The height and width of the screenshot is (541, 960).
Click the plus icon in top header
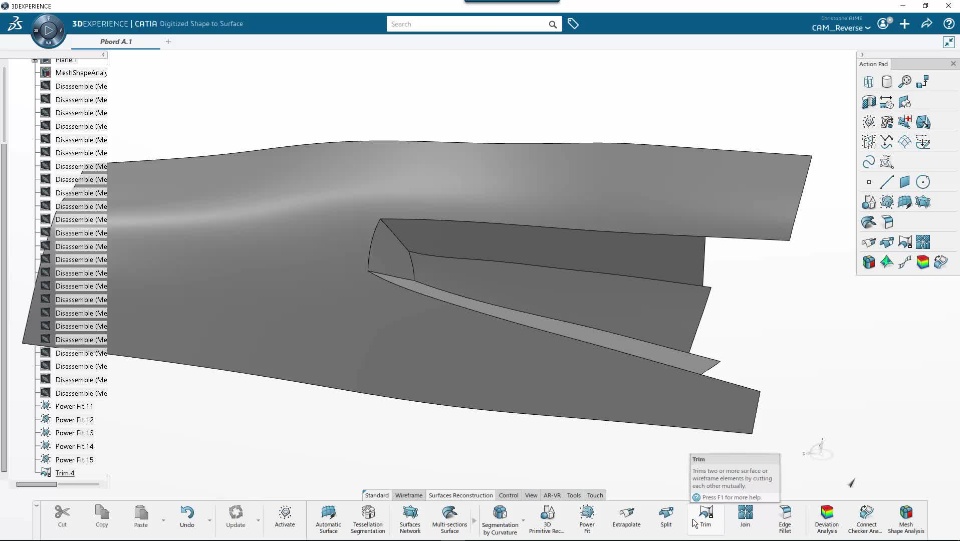904,24
